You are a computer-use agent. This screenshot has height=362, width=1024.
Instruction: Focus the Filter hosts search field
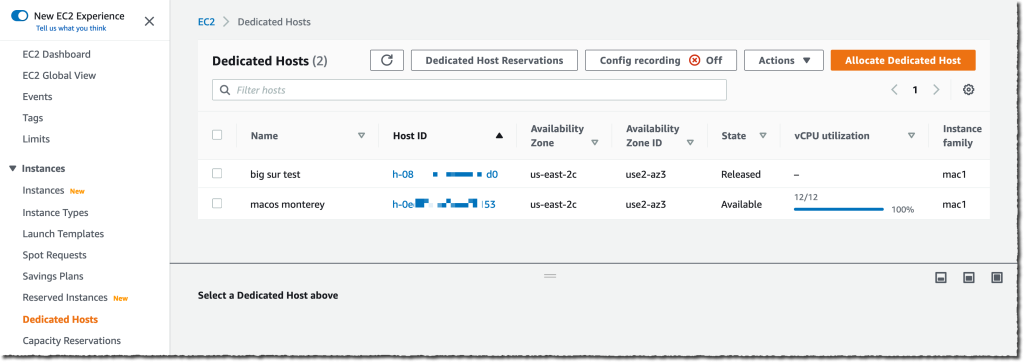click(x=469, y=90)
